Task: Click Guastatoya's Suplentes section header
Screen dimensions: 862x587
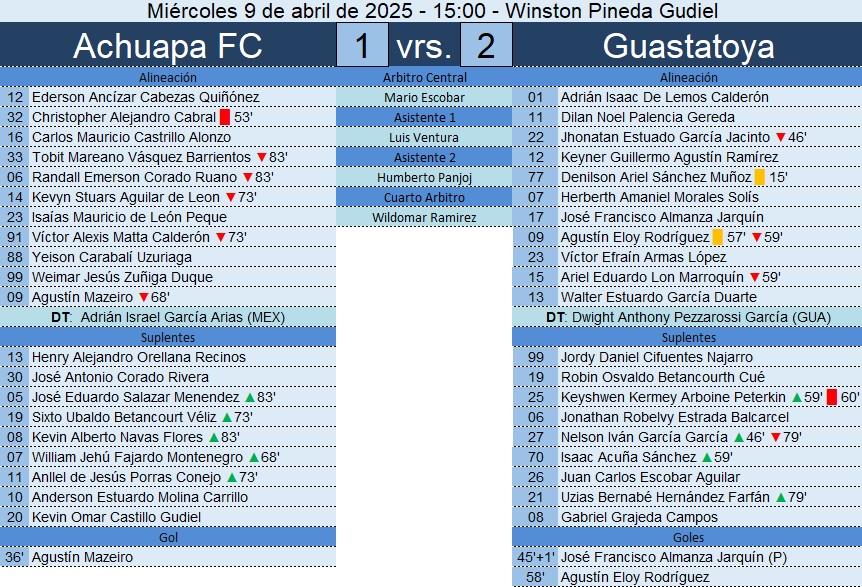Action: click(688, 337)
